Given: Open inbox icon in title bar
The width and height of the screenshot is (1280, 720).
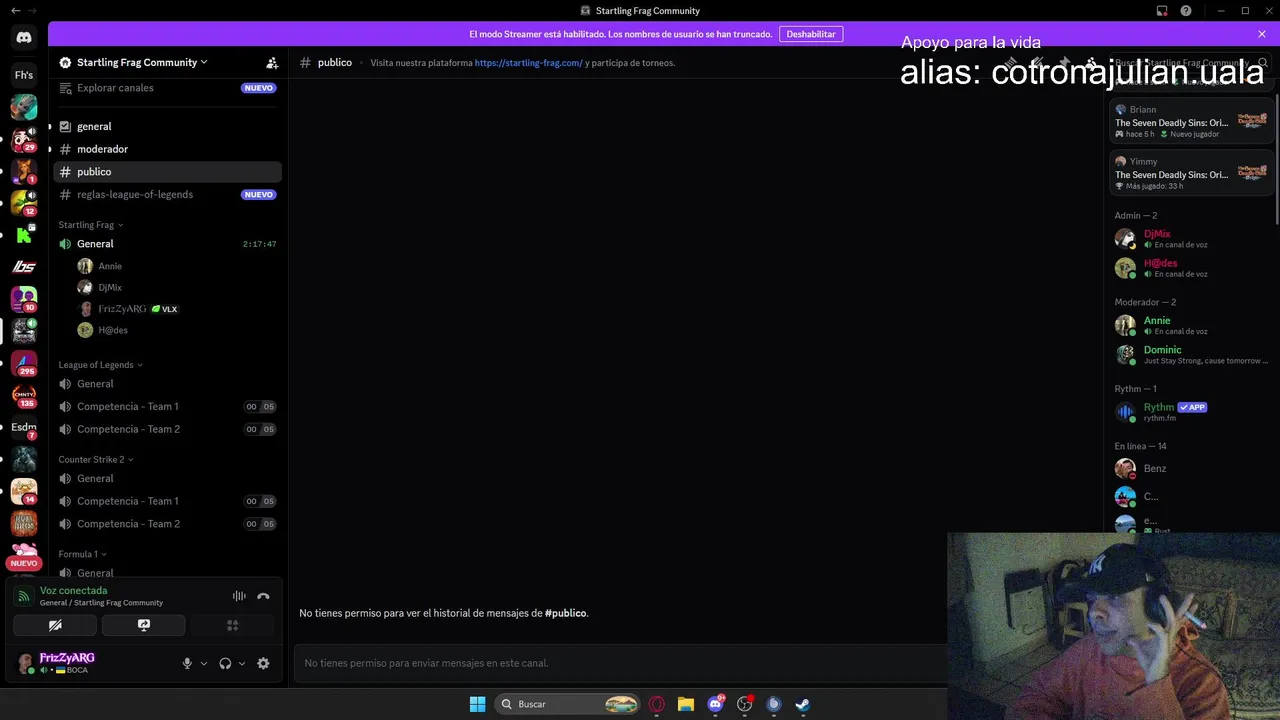Looking at the screenshot, I should (1162, 11).
